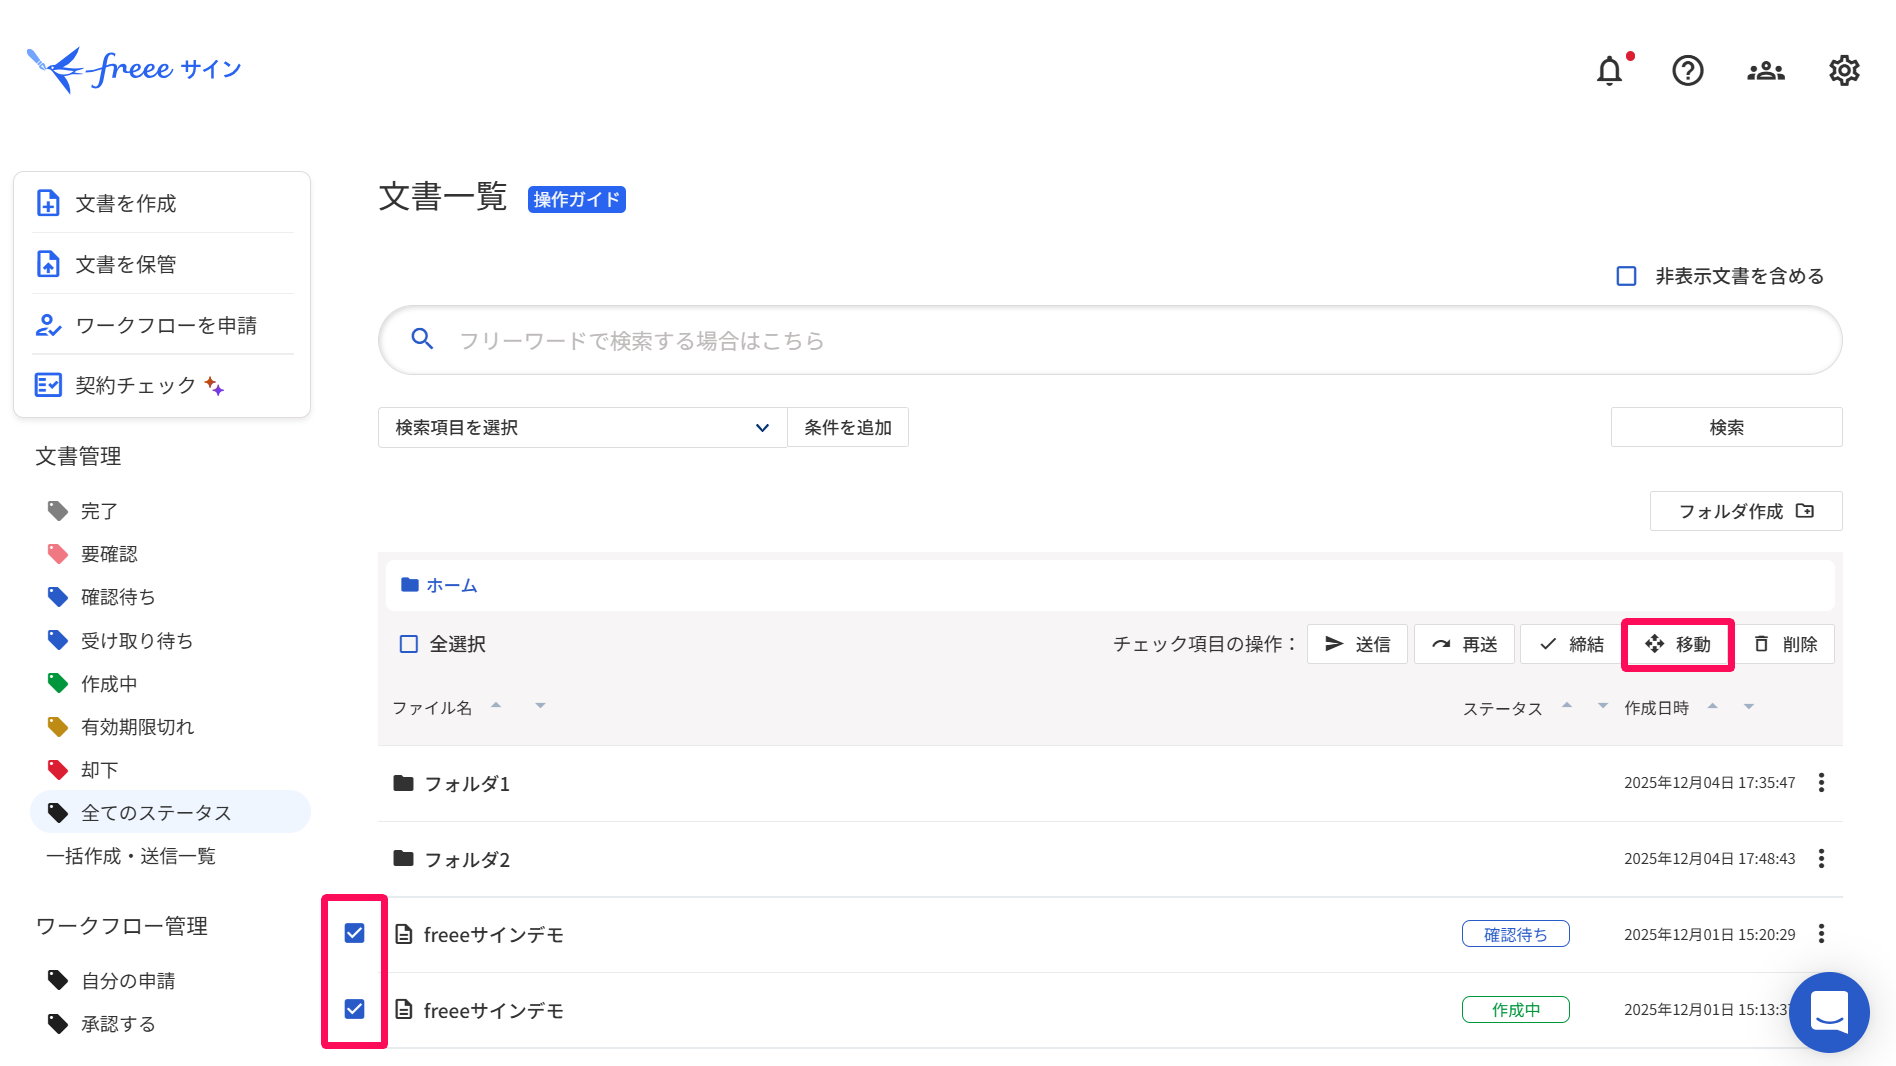
Task: Click the 文書を作成 document icon
Action: pyautogui.click(x=48, y=203)
